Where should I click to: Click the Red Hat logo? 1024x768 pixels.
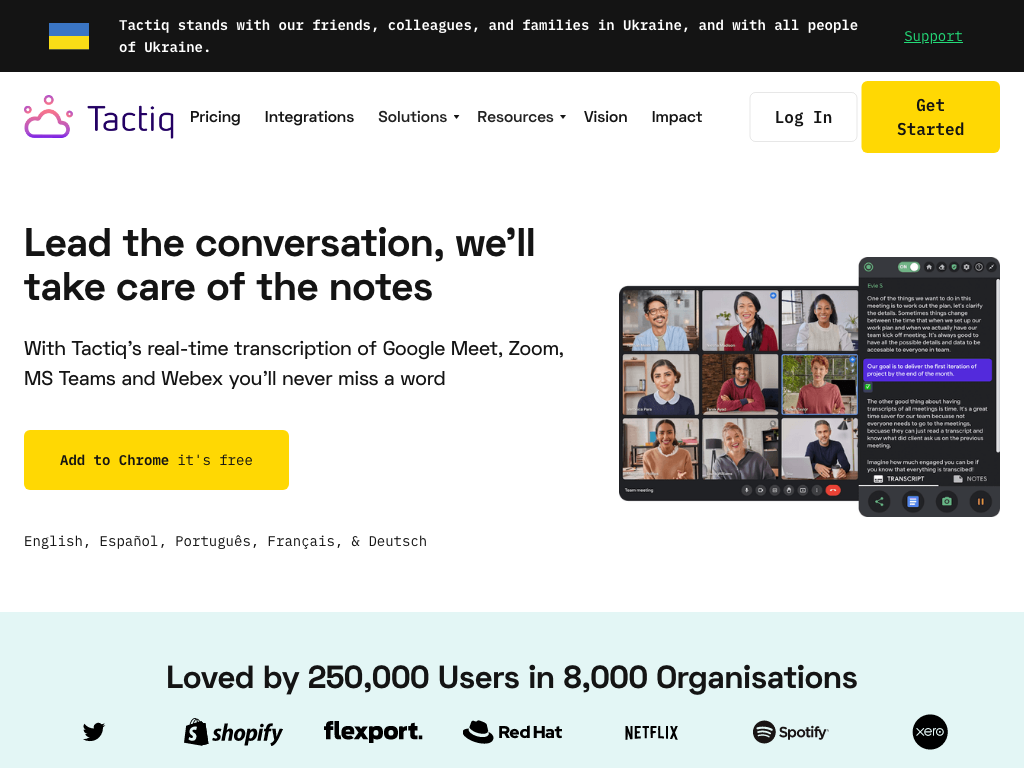coord(513,732)
